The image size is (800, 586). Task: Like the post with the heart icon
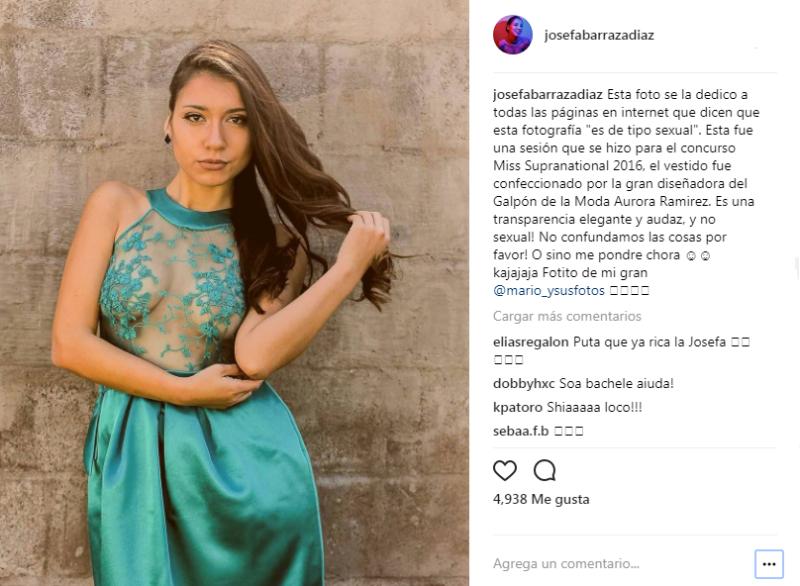click(x=505, y=470)
